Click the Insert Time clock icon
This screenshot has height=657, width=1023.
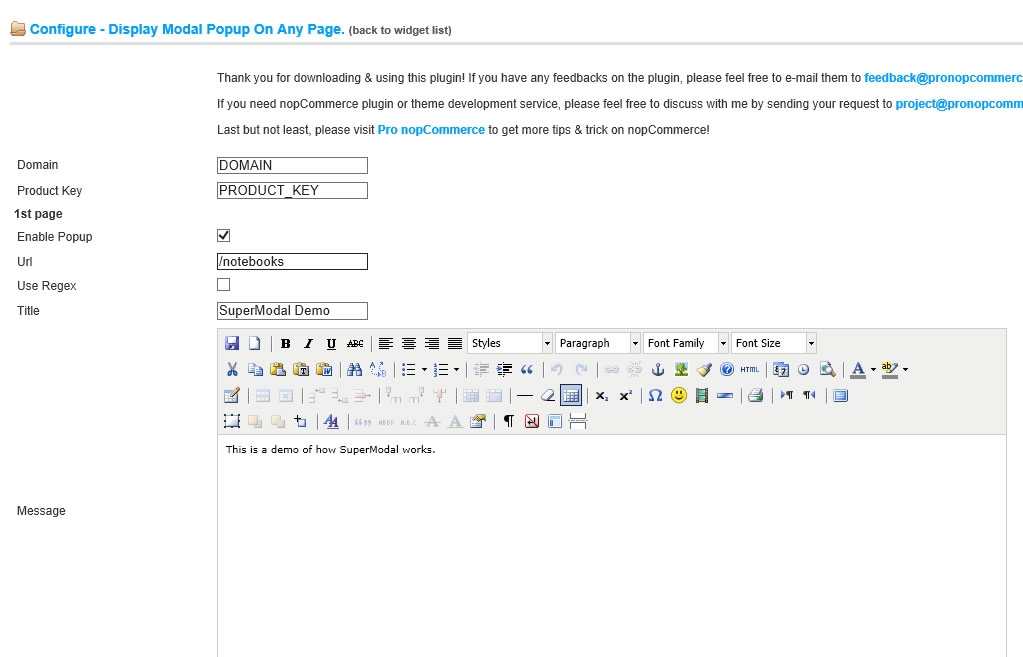click(x=803, y=369)
